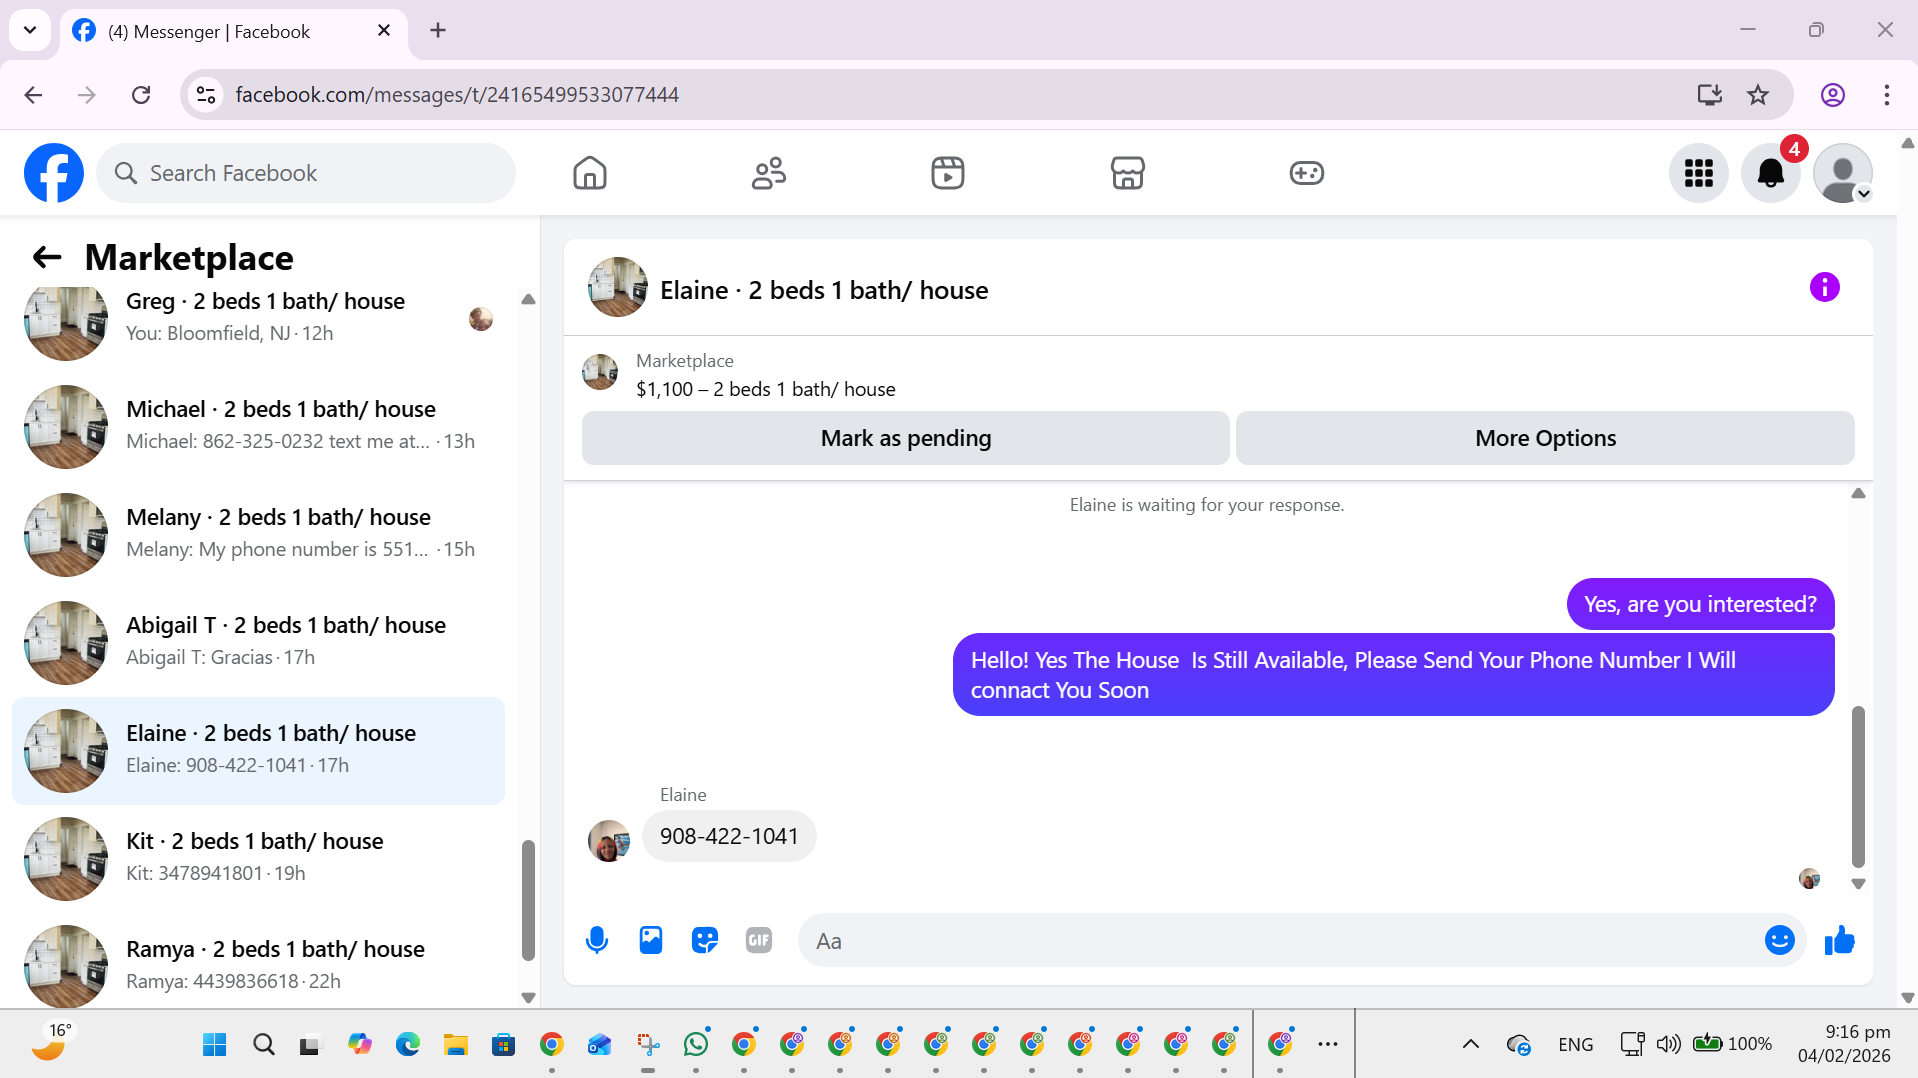The height and width of the screenshot is (1078, 1918).
Task: Open the Marketplace storefront icon
Action: point(1128,173)
